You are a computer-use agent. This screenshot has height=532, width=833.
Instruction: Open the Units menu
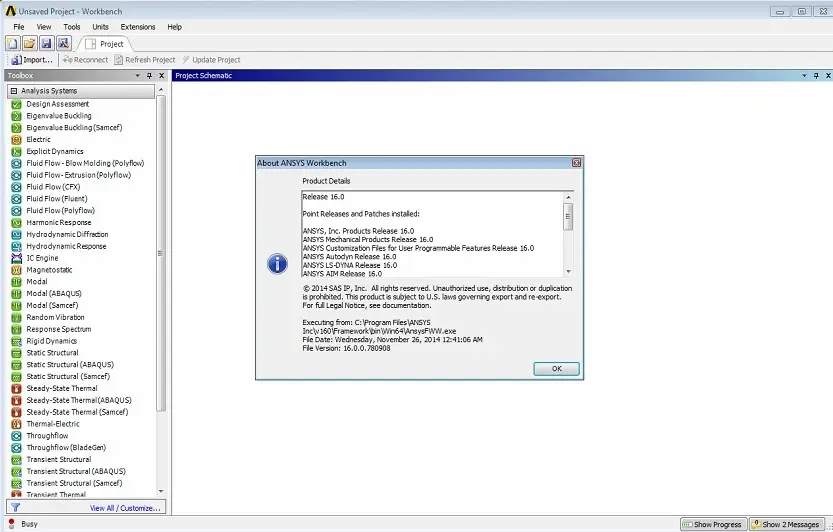pyautogui.click(x=100, y=27)
